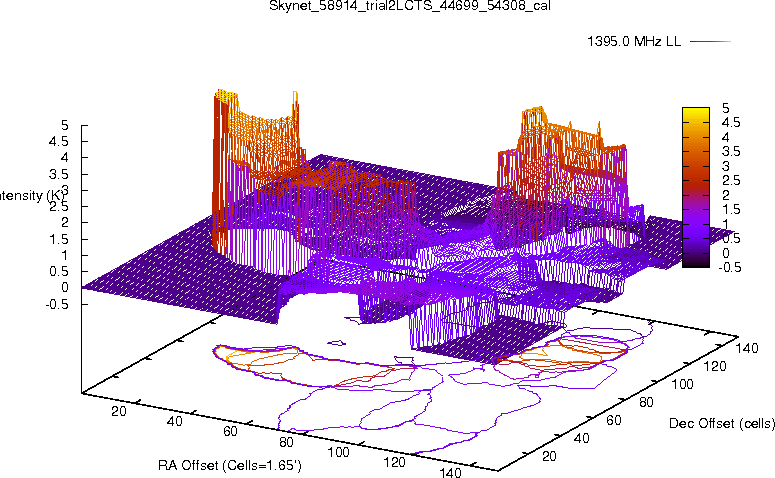Image resolution: width=775 pixels, height=478 pixels.
Task: Click the 4 tick on the intensity axis
Action: click(x=65, y=158)
